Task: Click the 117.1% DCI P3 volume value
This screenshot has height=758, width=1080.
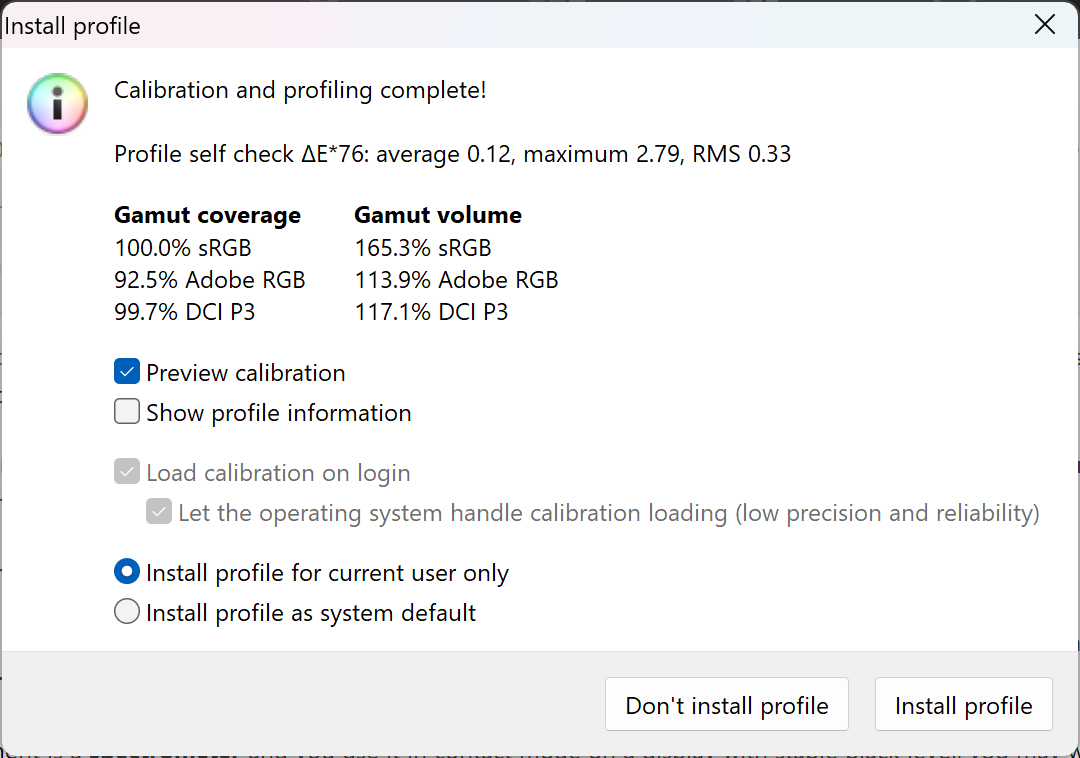Action: coord(431,312)
